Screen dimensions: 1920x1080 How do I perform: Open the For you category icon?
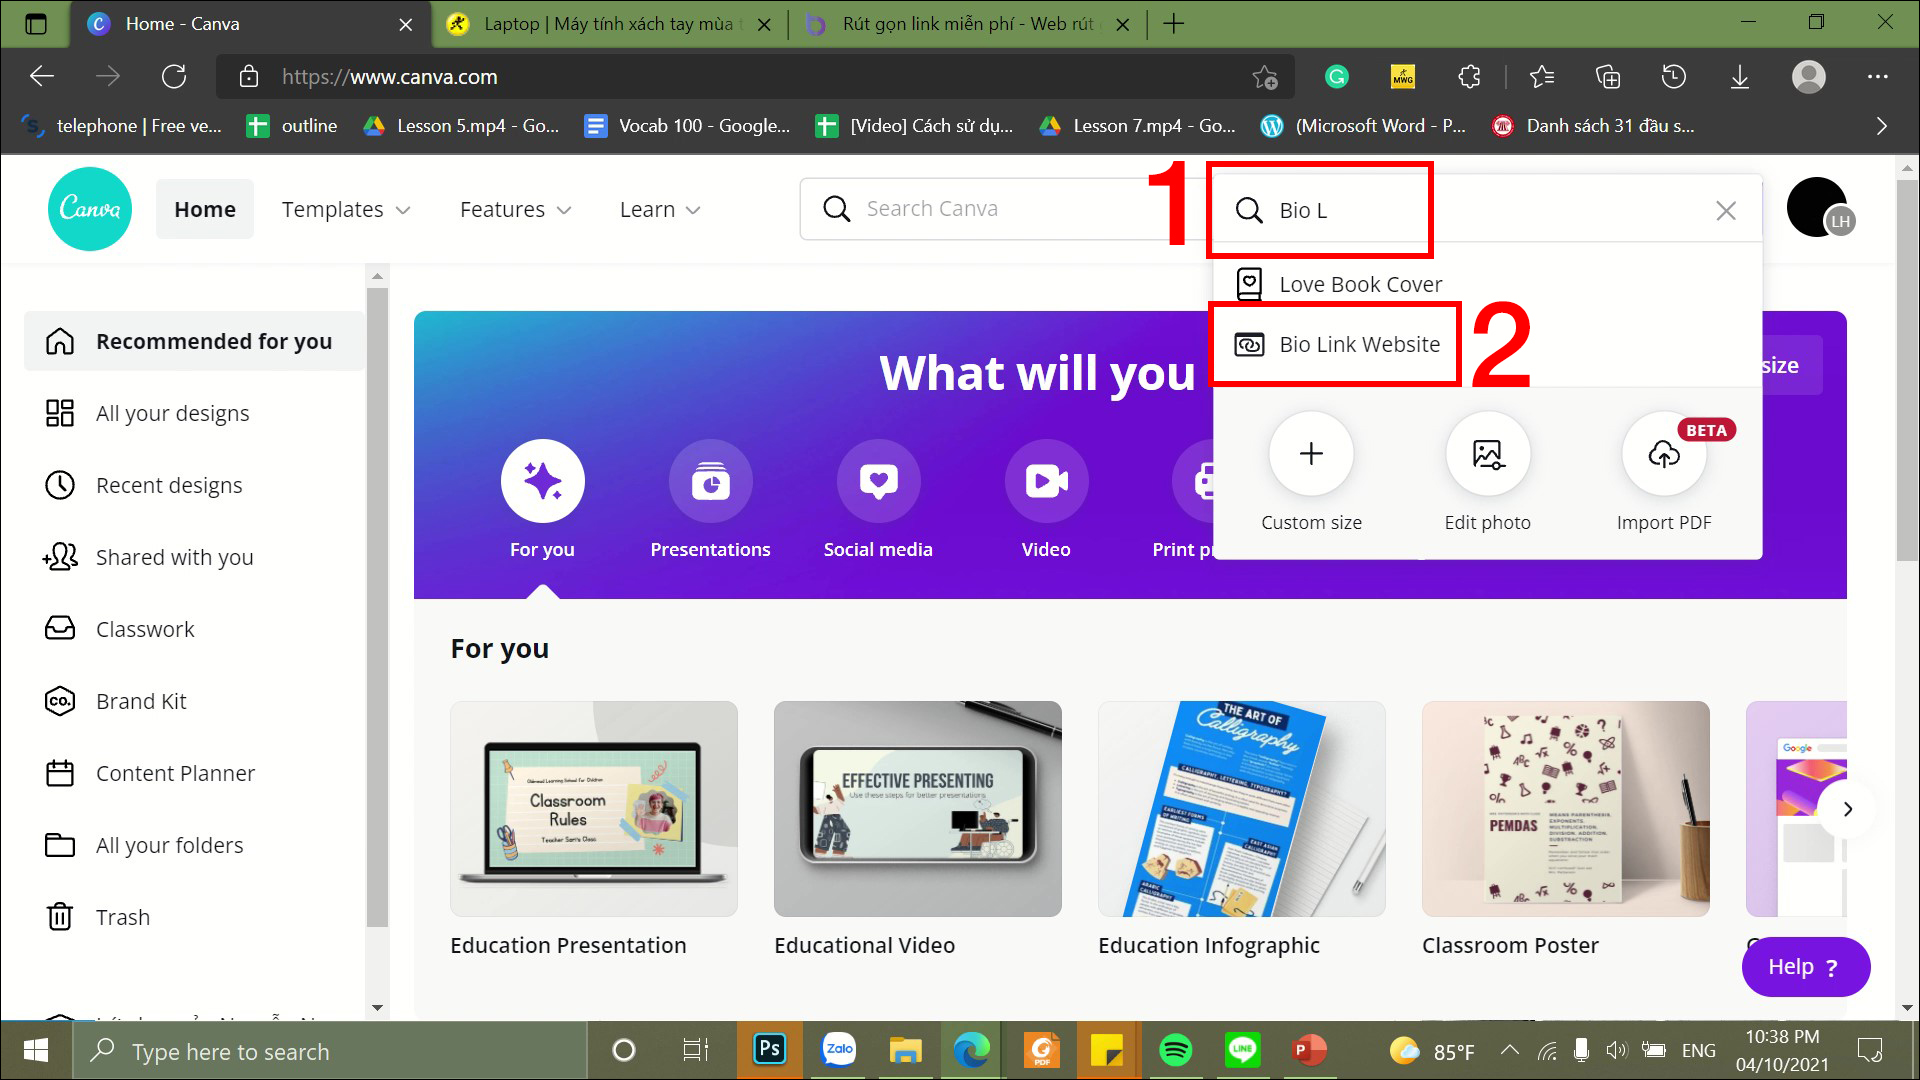click(x=541, y=480)
